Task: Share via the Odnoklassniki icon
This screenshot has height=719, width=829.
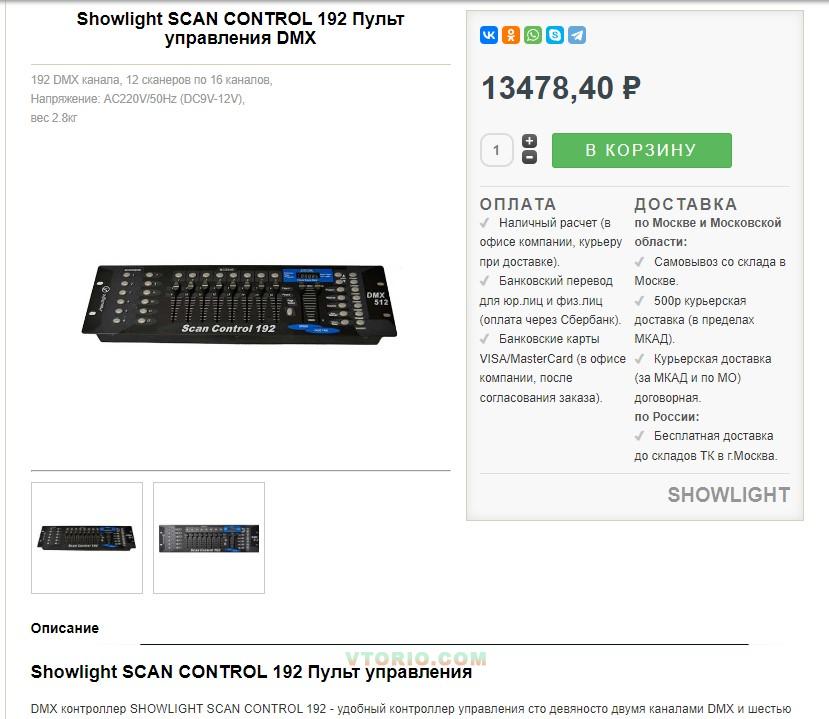Action: tap(511, 35)
